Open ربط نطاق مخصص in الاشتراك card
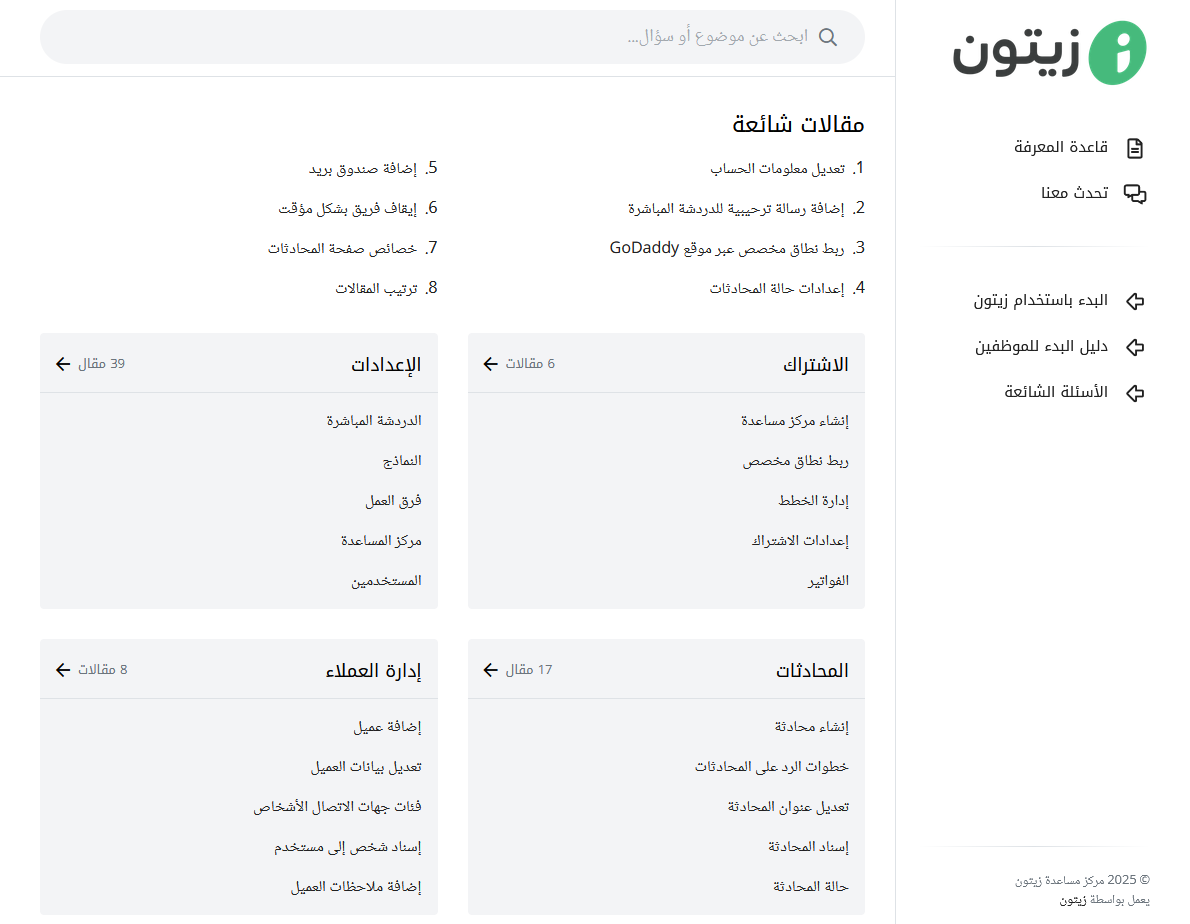 coord(795,461)
